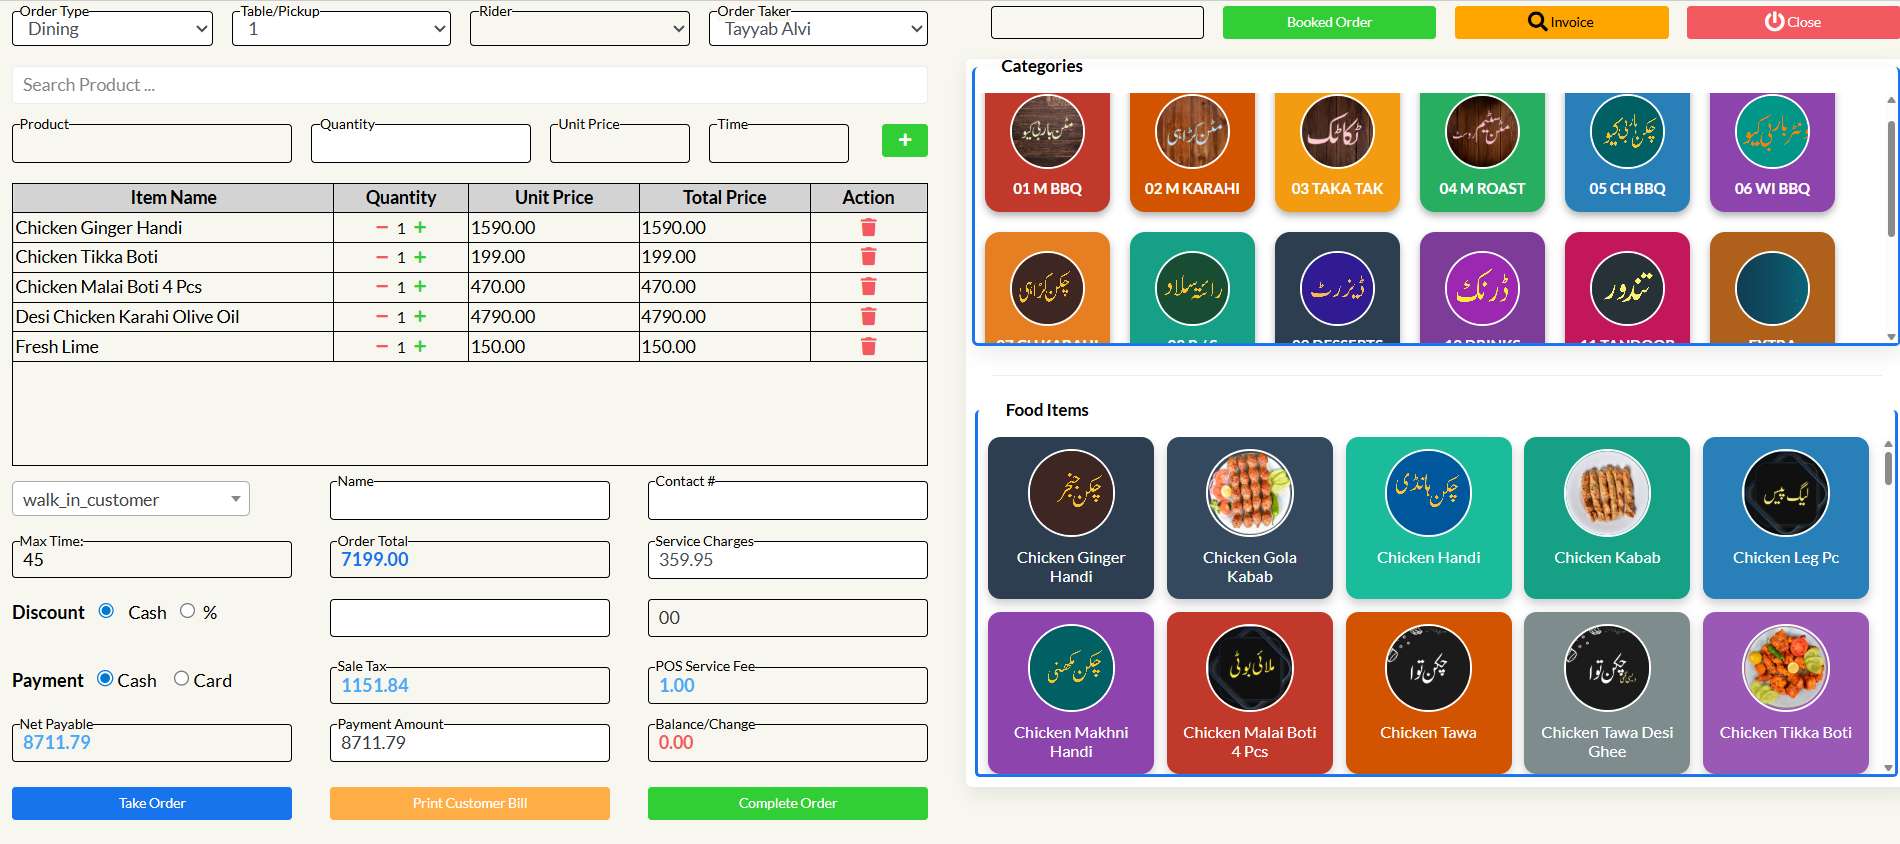Screen dimensions: 1900x844
Task: Add Chicken Handi food item
Action: [1429, 518]
